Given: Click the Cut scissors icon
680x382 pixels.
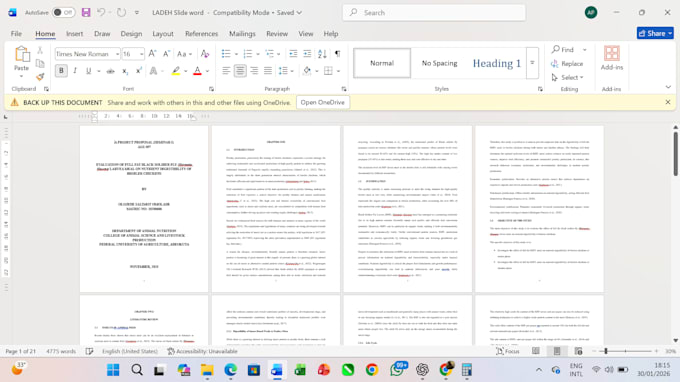Looking at the screenshot, I should pyautogui.click(x=40, y=50).
